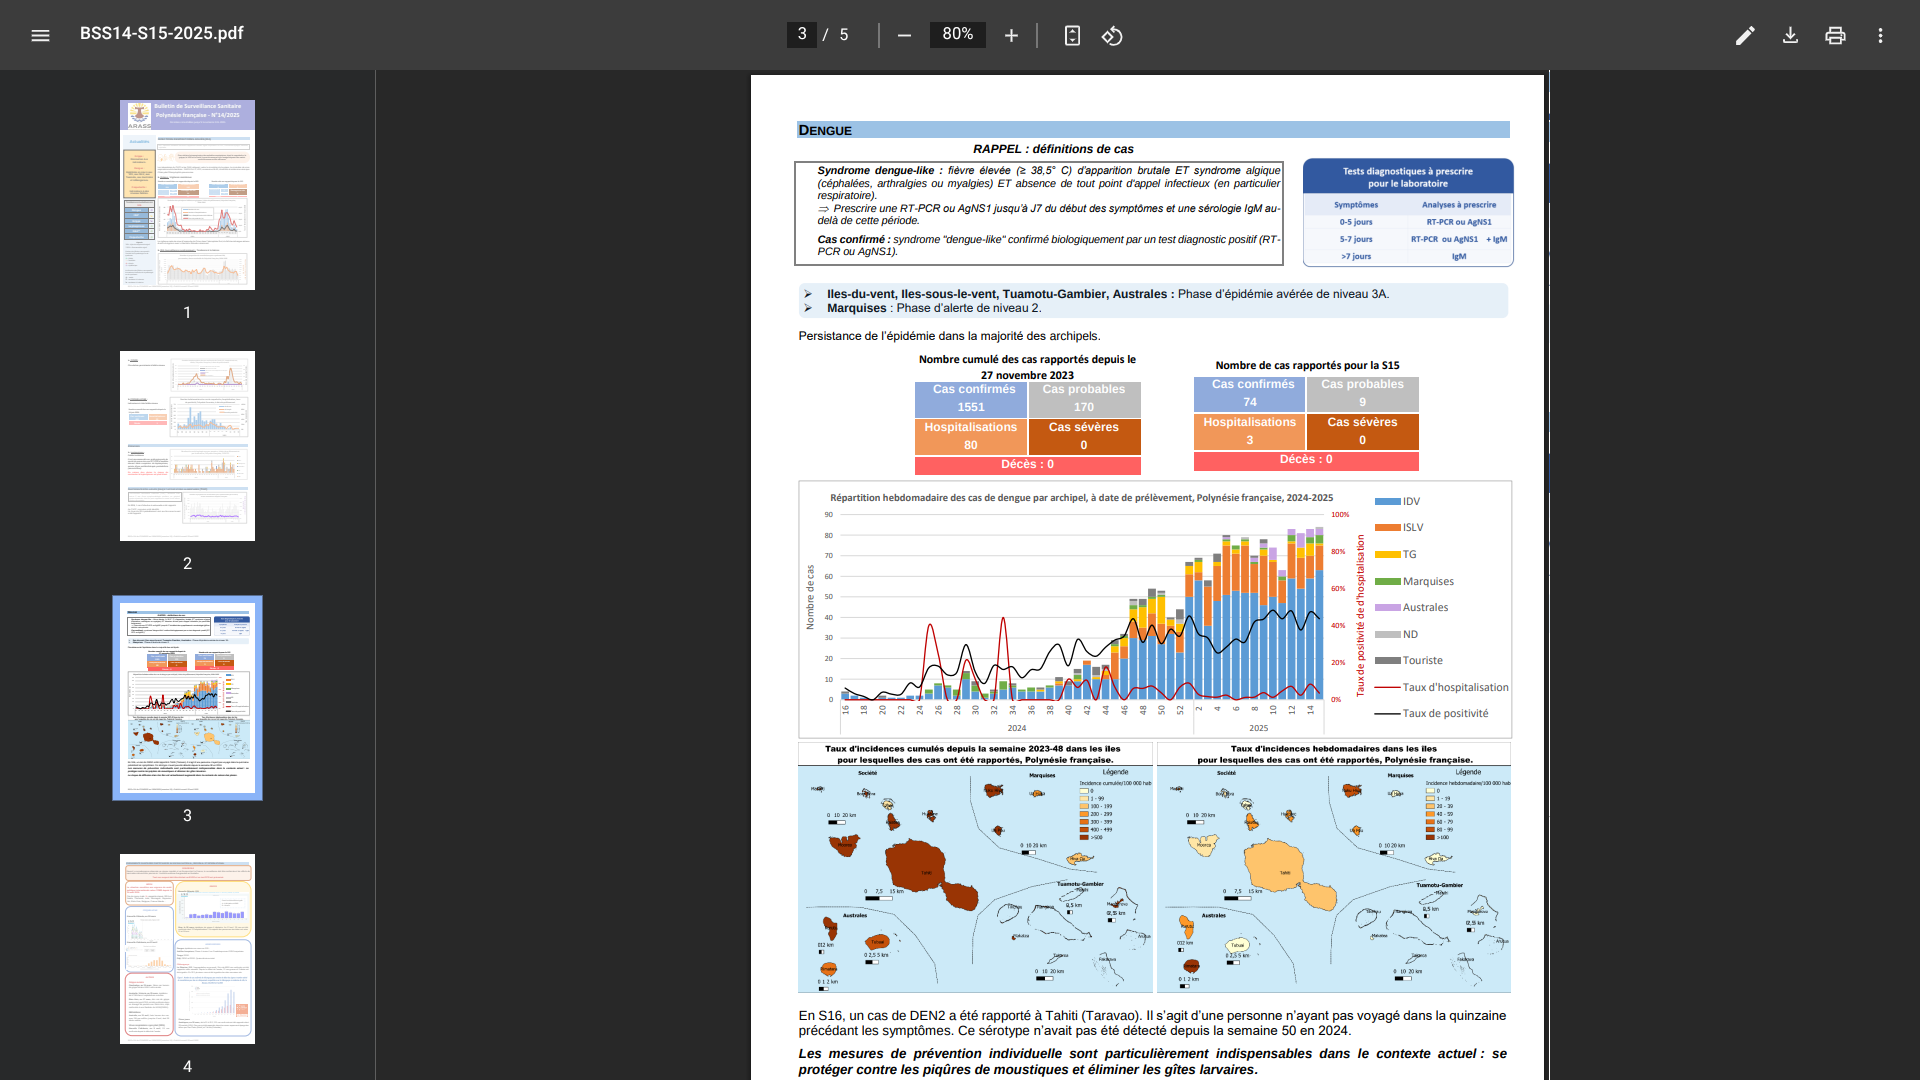1920x1080 pixels.
Task: Open page 1 thumbnail
Action: pyautogui.click(x=187, y=195)
